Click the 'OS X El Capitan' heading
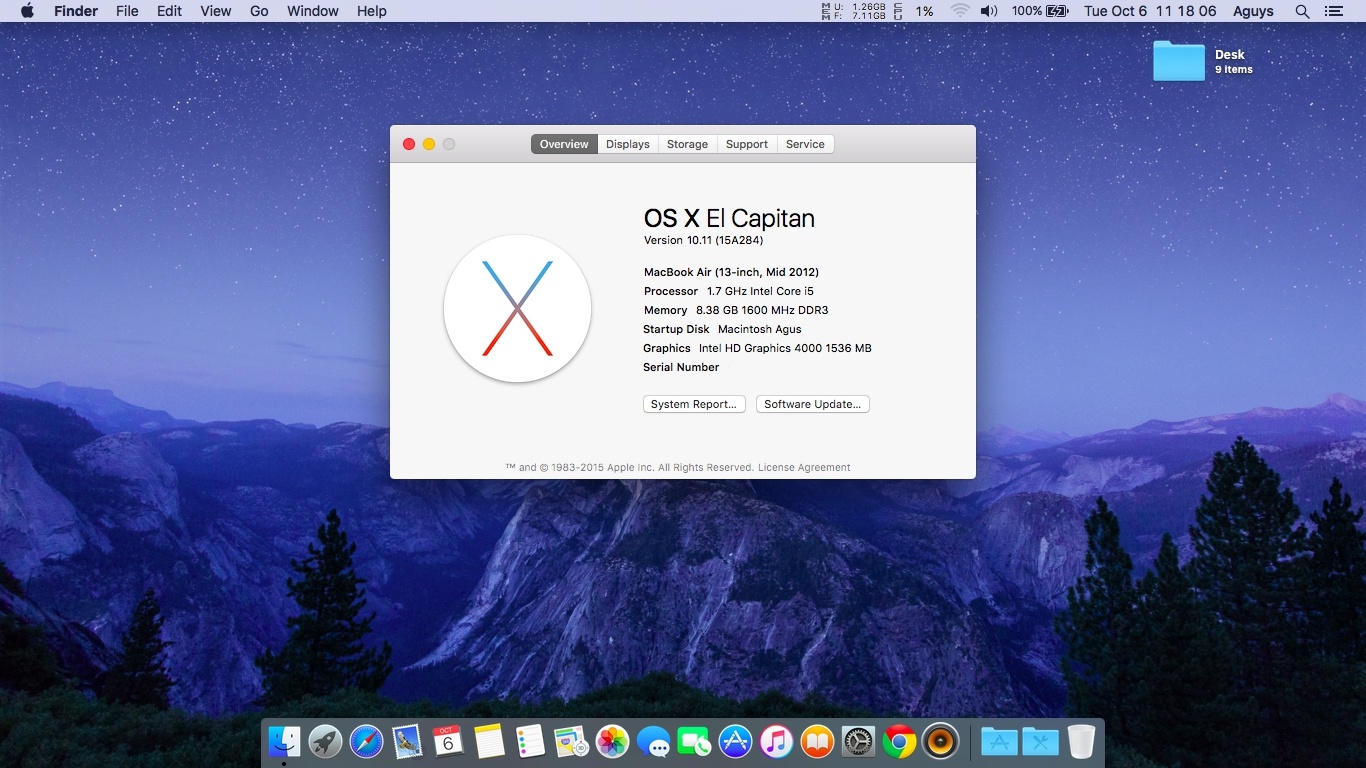 click(x=729, y=218)
